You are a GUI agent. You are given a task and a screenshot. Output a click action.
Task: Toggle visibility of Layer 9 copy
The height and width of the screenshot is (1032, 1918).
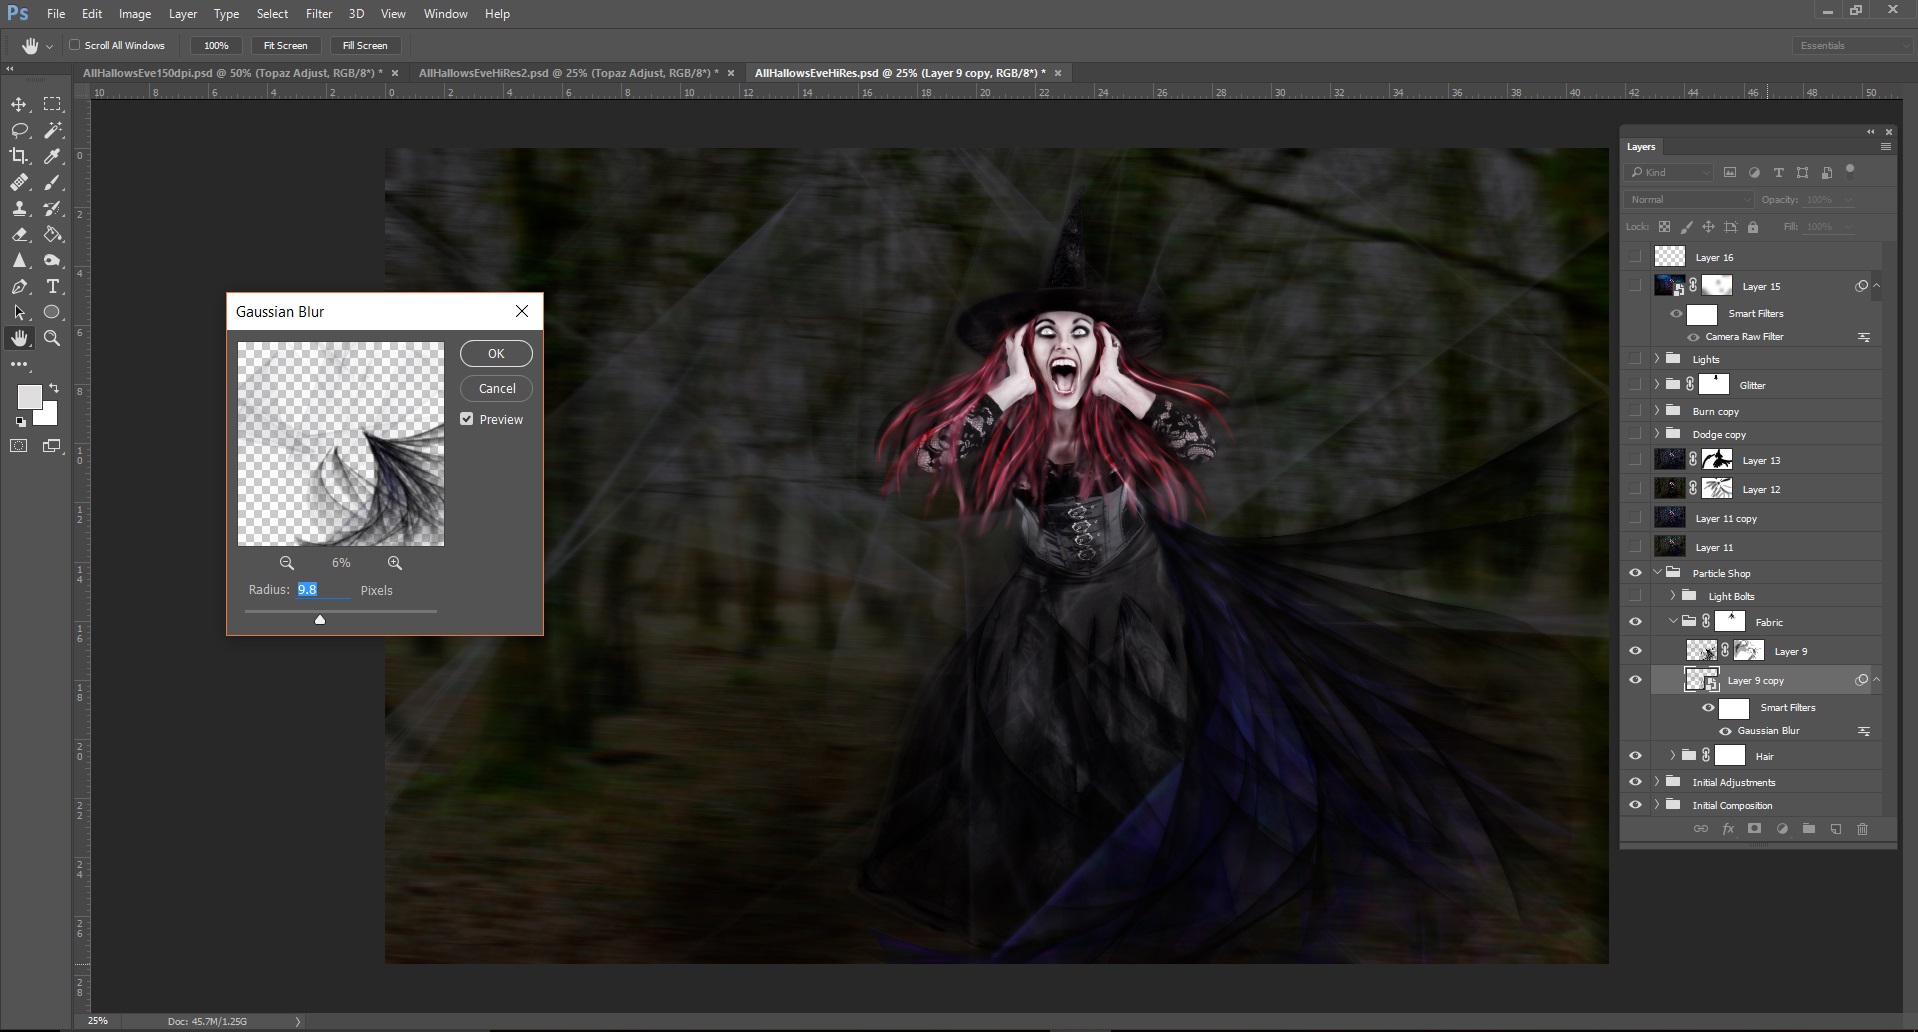(x=1636, y=679)
